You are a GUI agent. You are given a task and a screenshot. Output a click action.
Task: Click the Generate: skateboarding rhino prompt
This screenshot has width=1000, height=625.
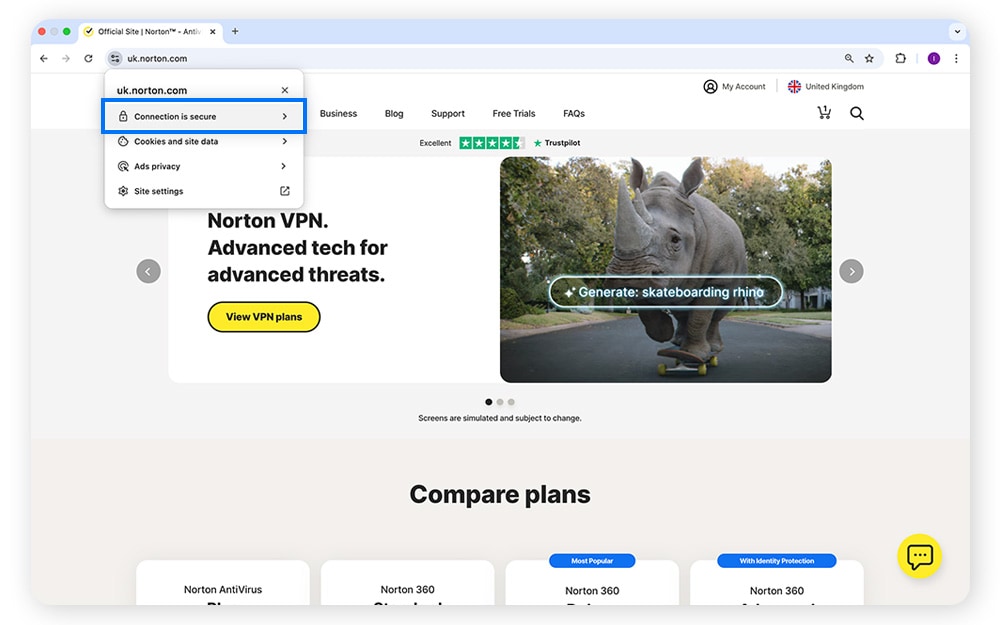[x=665, y=292]
